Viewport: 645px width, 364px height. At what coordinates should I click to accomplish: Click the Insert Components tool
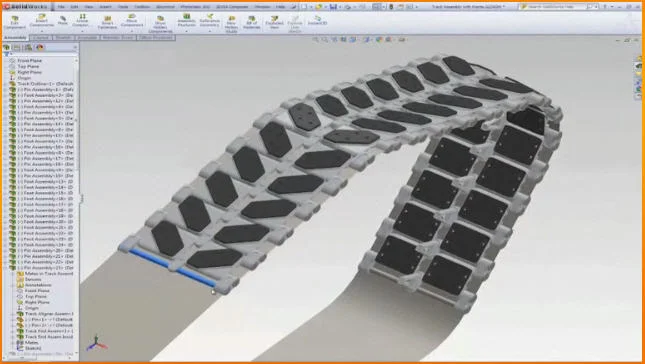[x=42, y=21]
